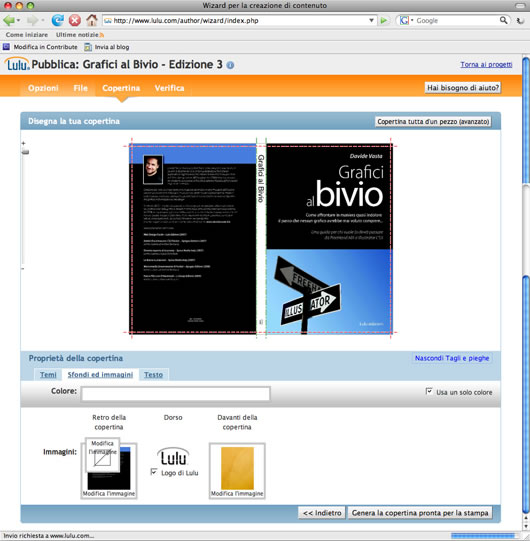Click Nascondi Tagli e pieghe link

[452, 358]
